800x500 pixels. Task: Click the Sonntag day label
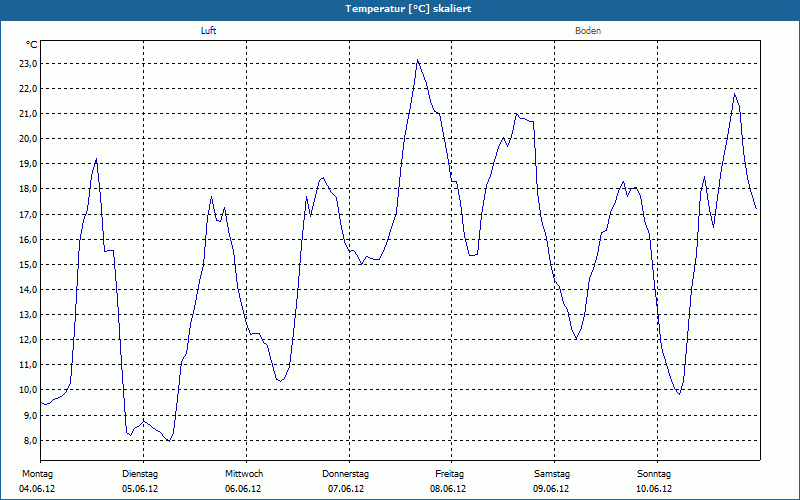tap(654, 474)
